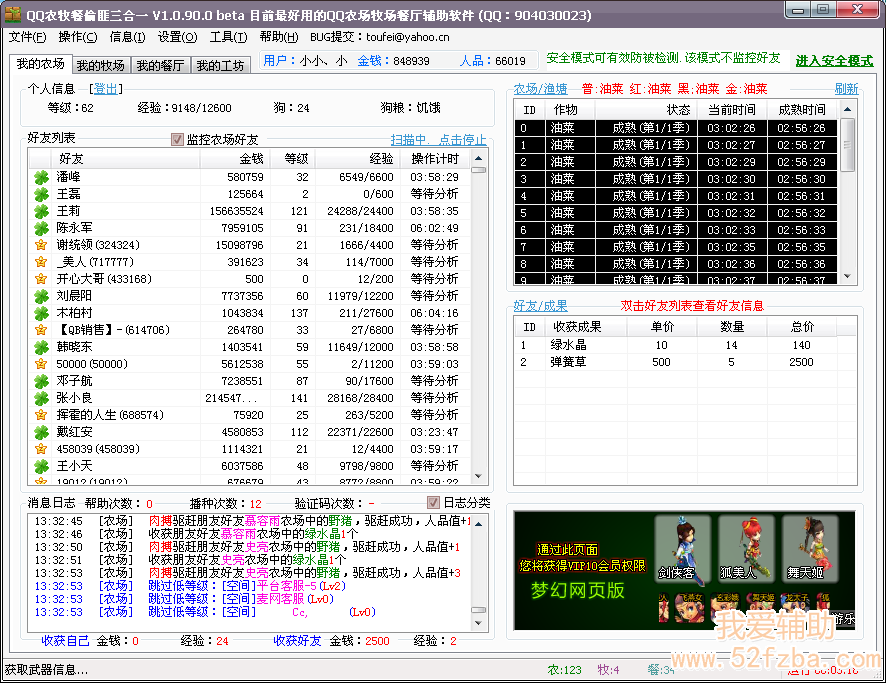This screenshot has width=886, height=683.
Task: Switch to the 我的餐厅 tab
Action: [x=160, y=66]
